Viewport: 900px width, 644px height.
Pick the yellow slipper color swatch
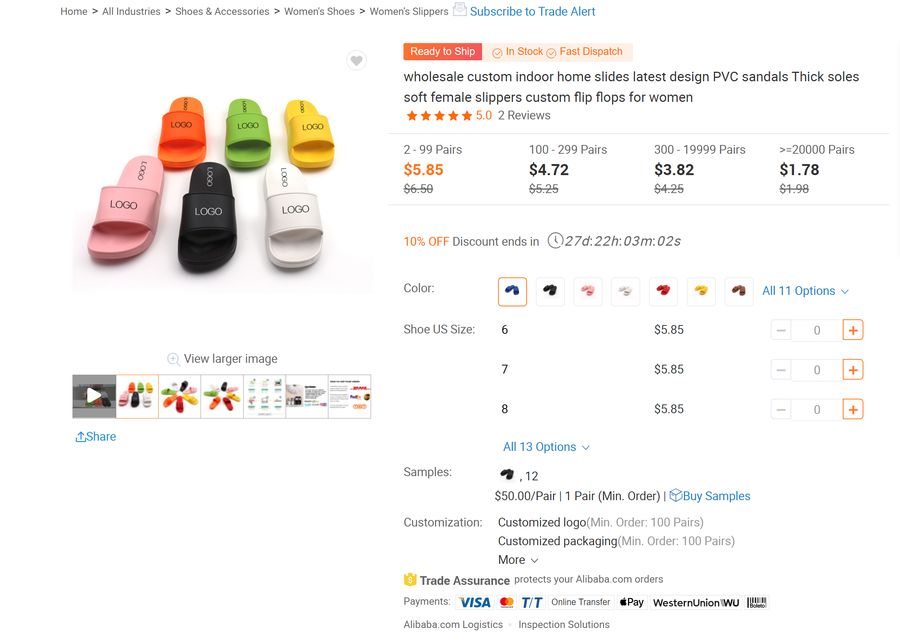point(701,291)
